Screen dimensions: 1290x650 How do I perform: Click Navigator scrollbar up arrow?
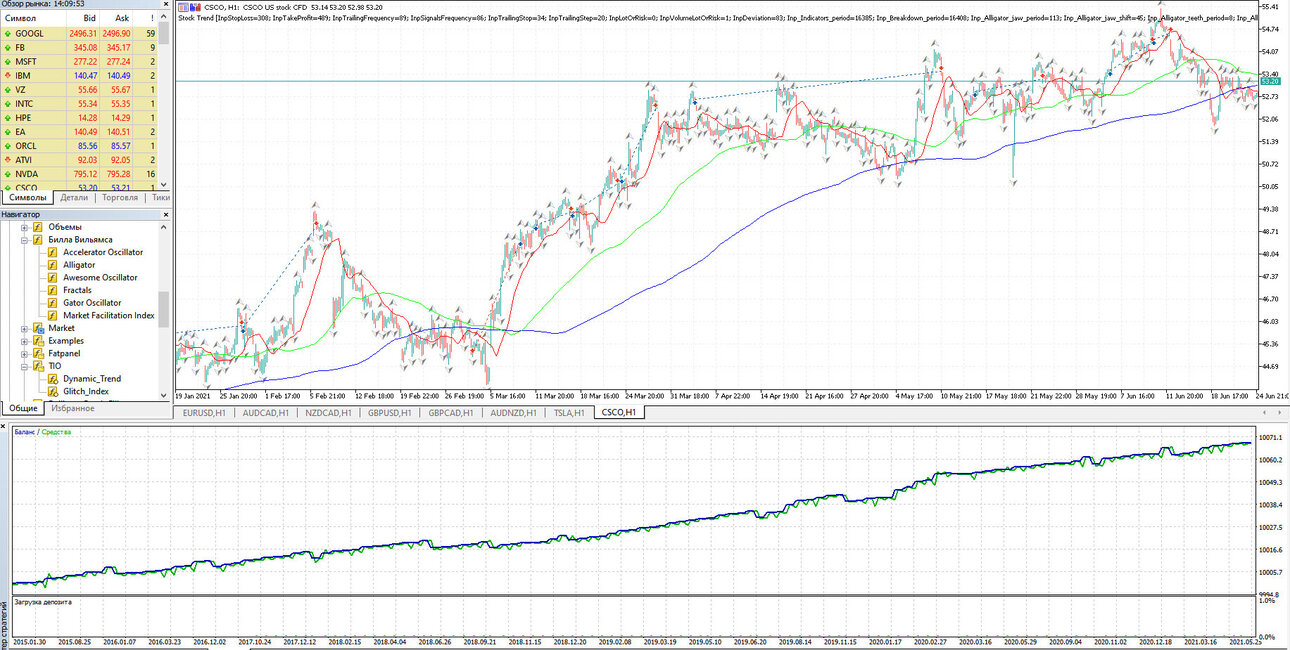(x=164, y=226)
